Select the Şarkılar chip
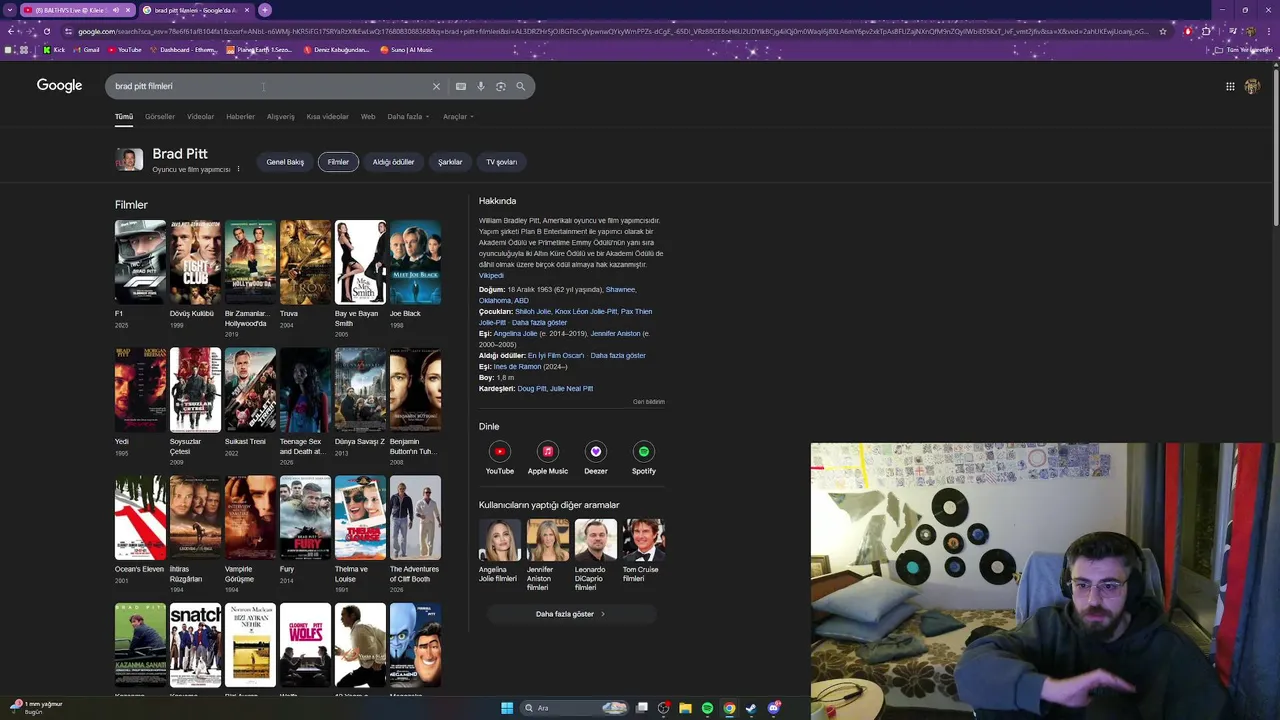This screenshot has height=720, width=1280. pos(450,162)
